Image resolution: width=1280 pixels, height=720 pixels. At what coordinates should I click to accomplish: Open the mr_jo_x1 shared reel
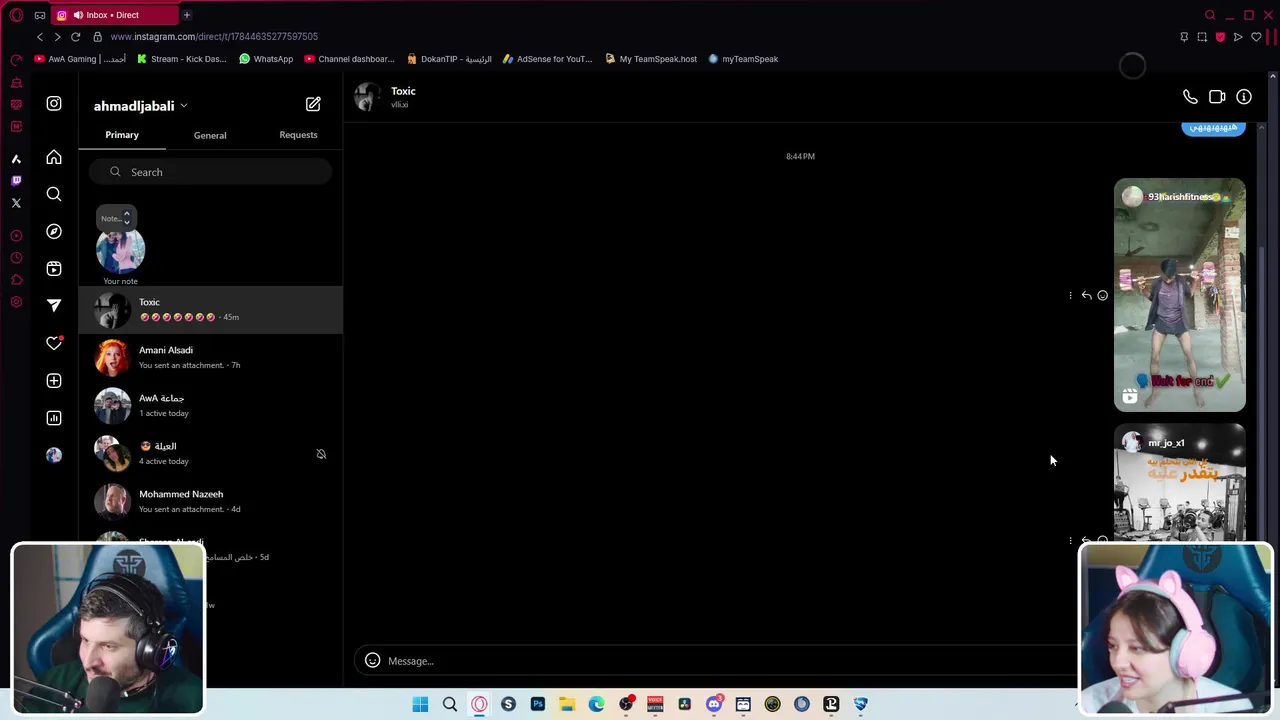(x=1180, y=483)
